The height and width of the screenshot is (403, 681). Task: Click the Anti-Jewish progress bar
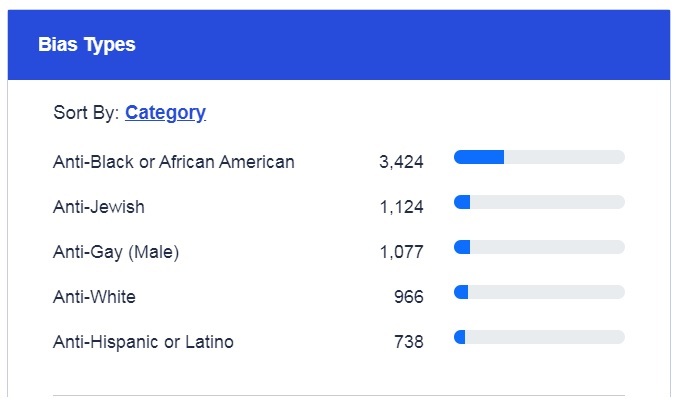(x=539, y=202)
